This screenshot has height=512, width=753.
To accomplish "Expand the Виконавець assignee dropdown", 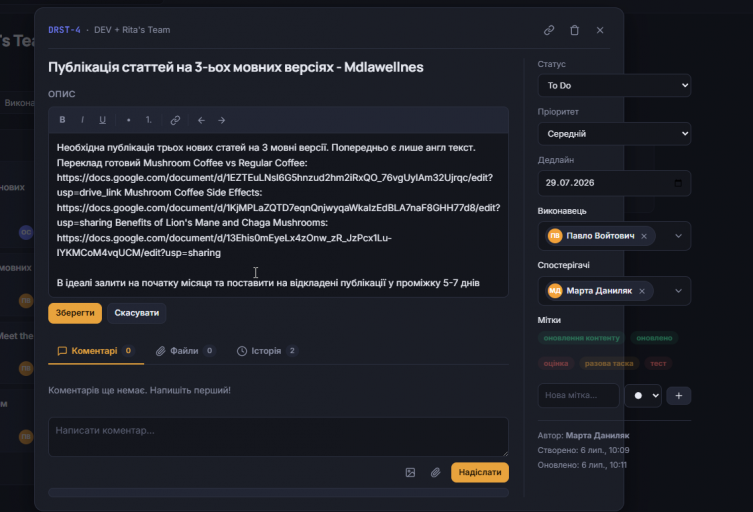I will tap(678, 236).
